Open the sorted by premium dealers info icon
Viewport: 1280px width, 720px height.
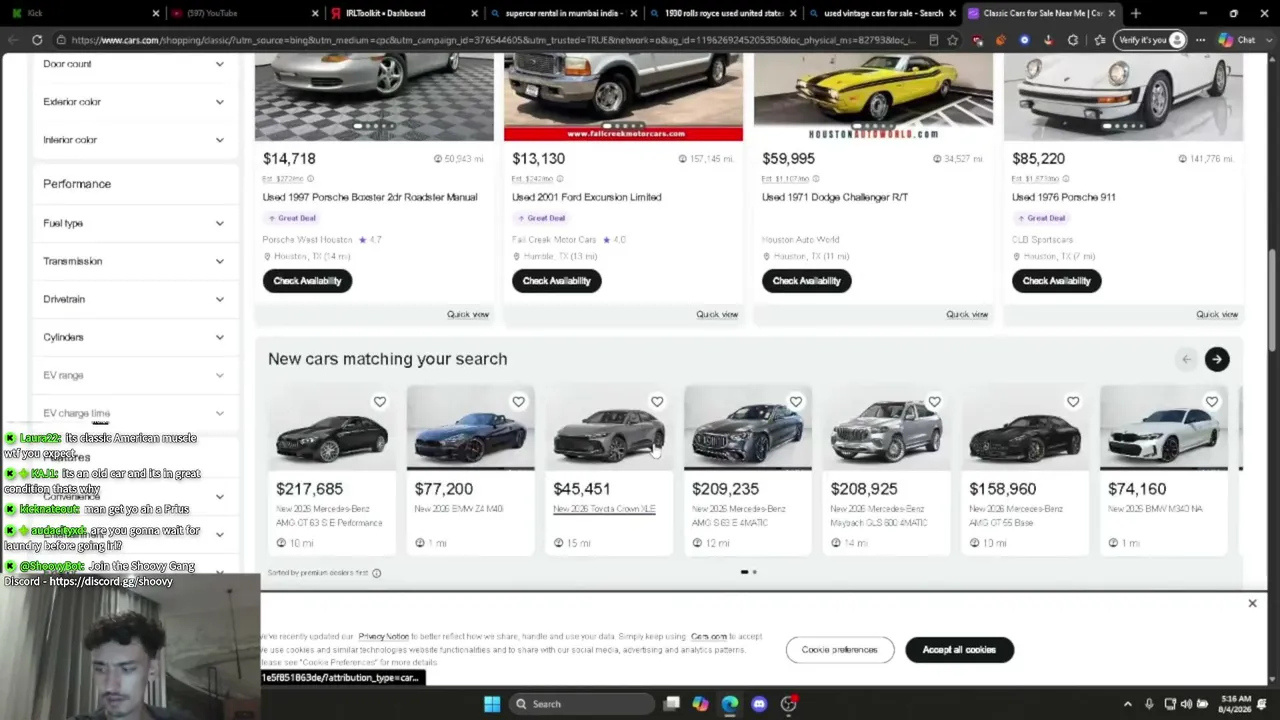pyautogui.click(x=376, y=573)
